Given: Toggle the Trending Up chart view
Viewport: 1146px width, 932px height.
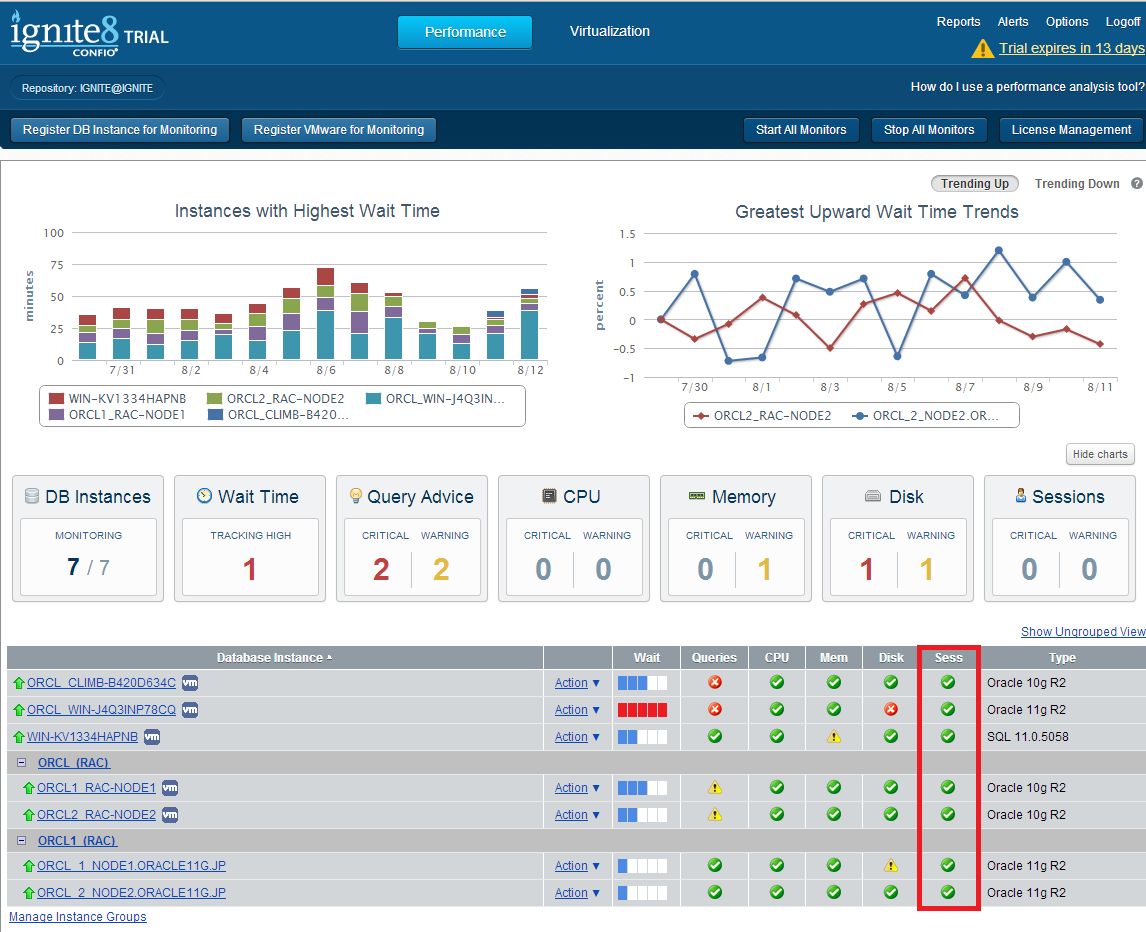Looking at the screenshot, I should pos(974,183).
